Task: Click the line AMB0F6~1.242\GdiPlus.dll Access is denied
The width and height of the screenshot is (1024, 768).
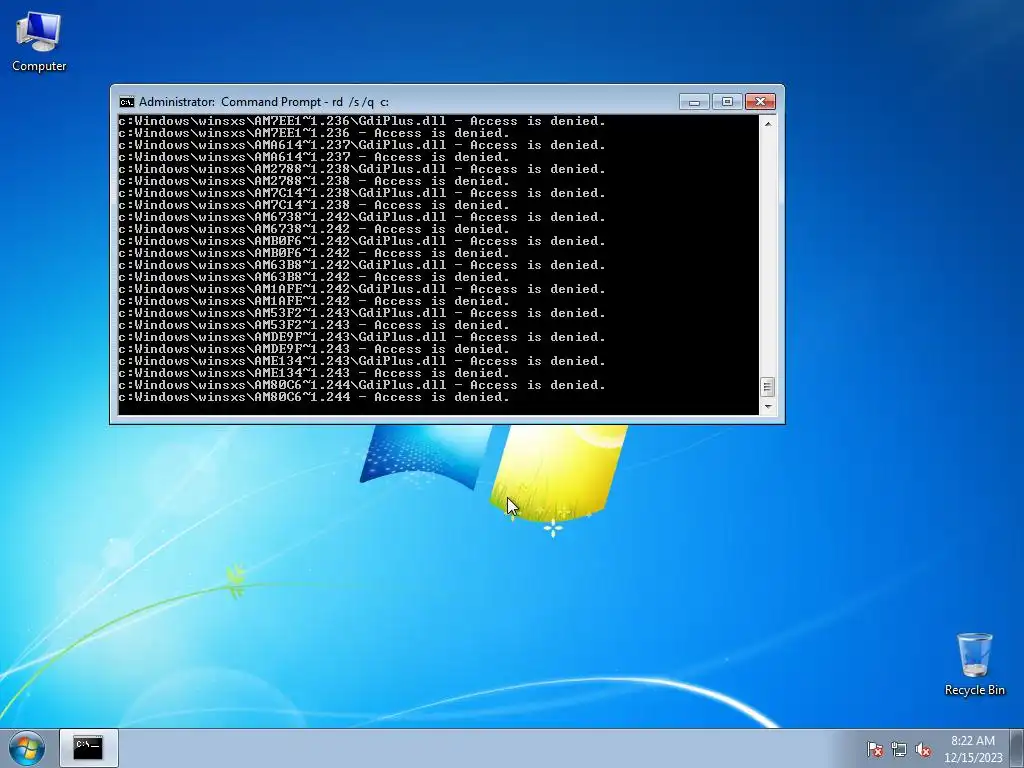Action: [x=362, y=241]
